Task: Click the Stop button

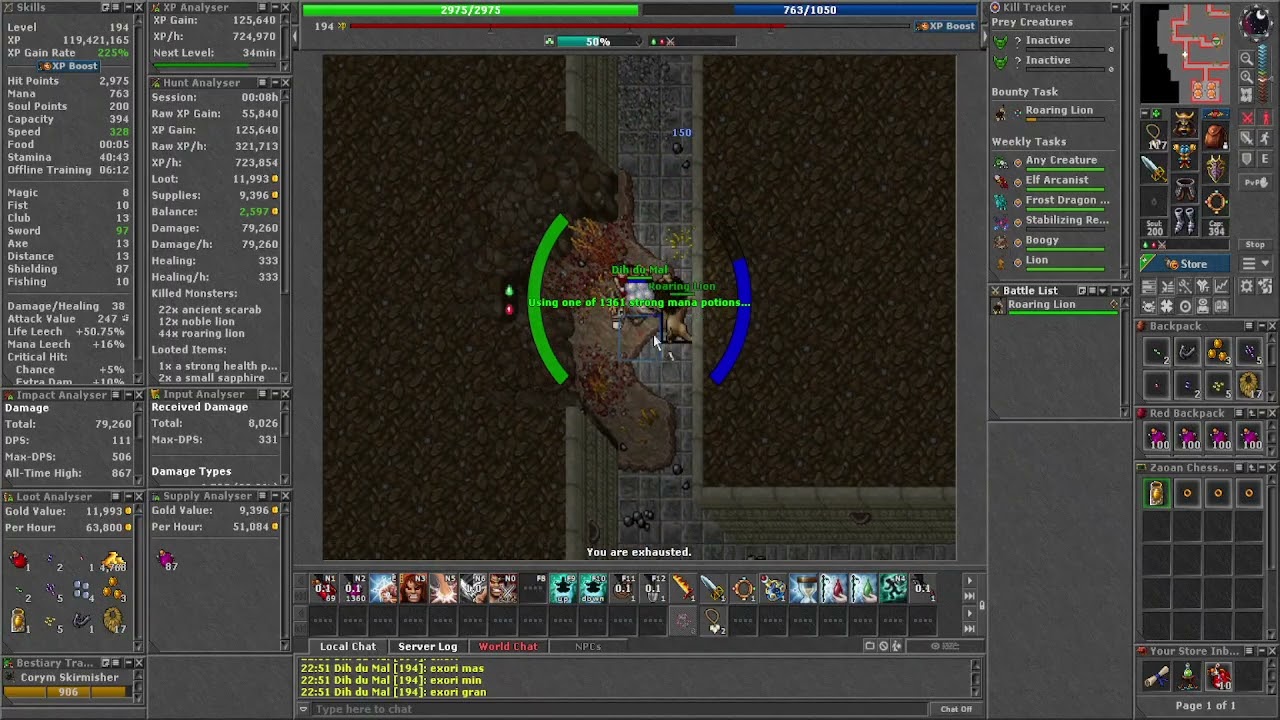Action: (x=1255, y=244)
